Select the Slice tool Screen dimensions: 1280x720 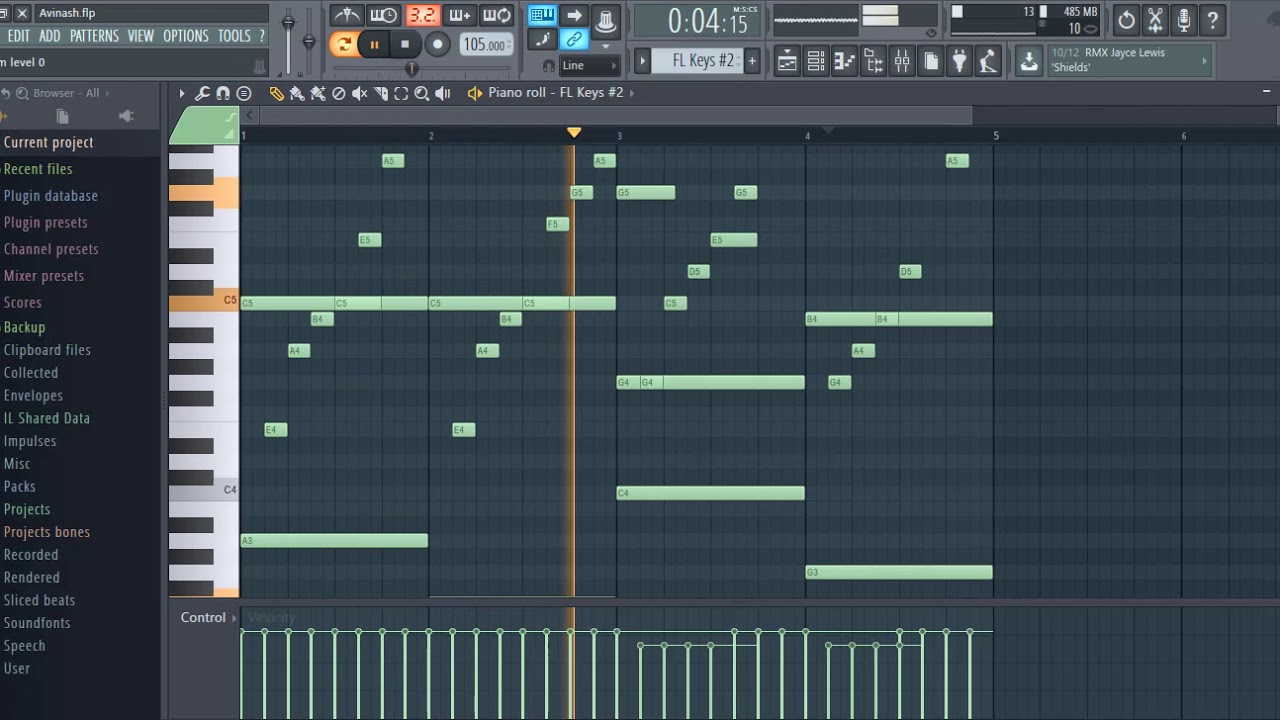pos(380,93)
